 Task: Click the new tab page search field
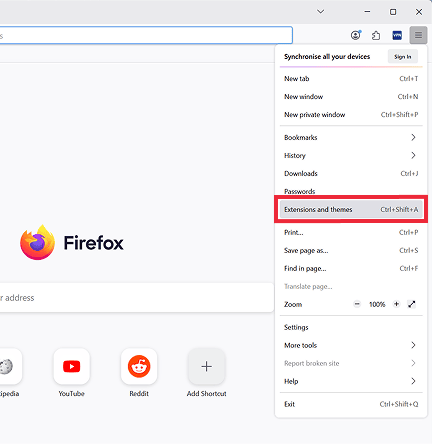pos(137,298)
